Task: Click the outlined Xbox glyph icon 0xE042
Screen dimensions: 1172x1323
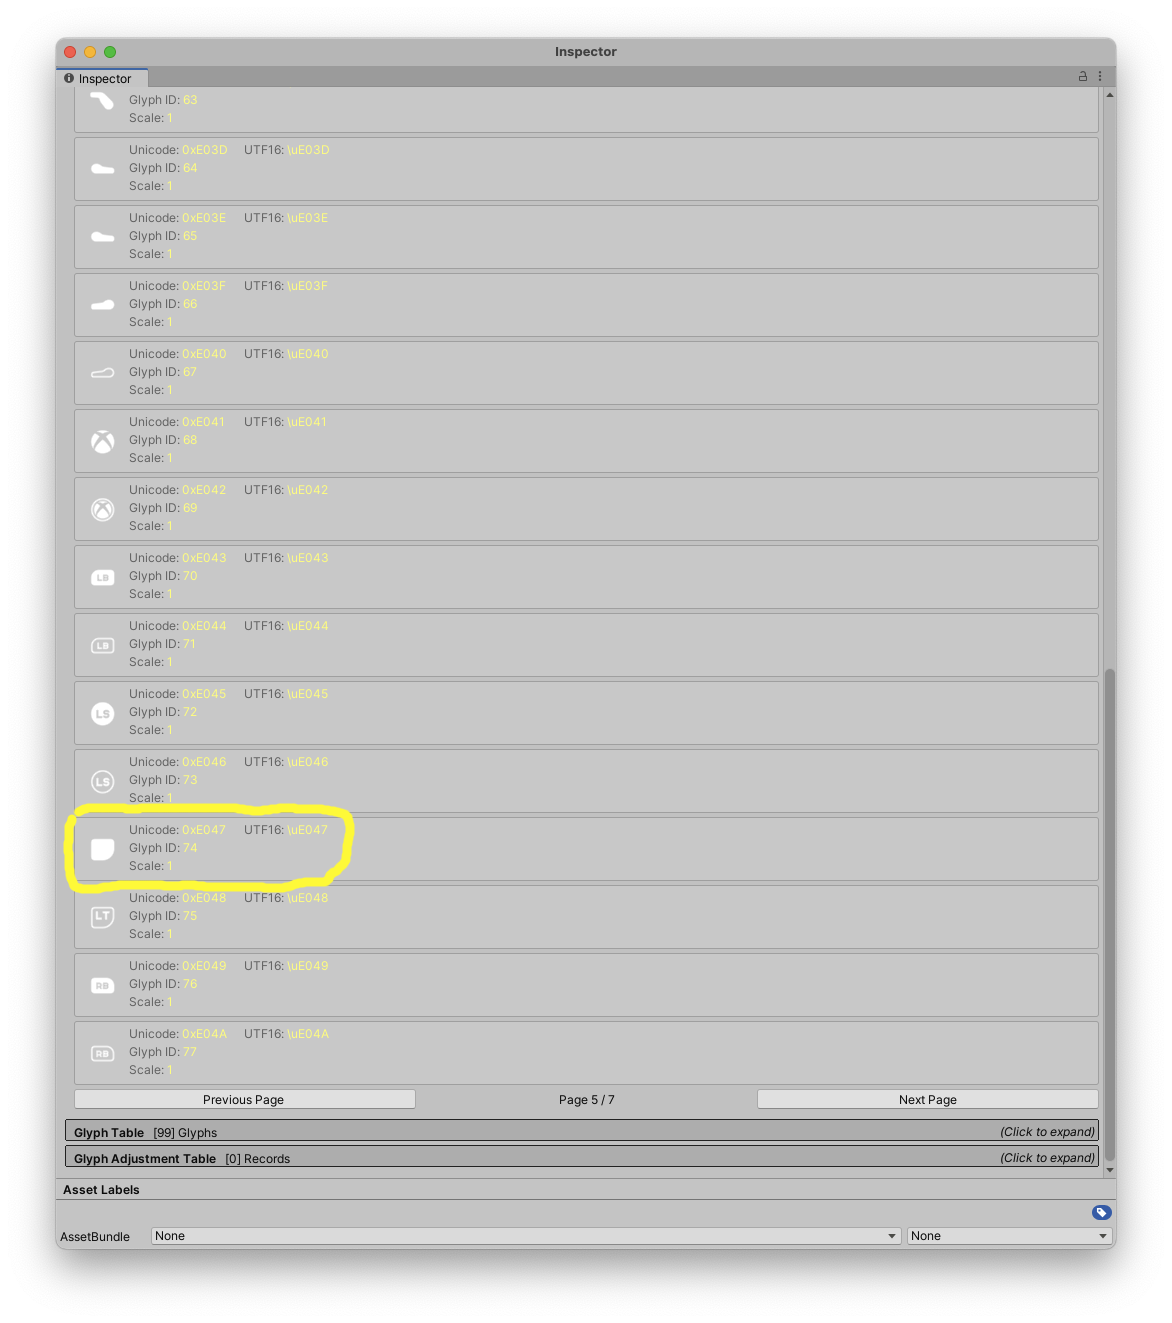Action: tap(103, 509)
